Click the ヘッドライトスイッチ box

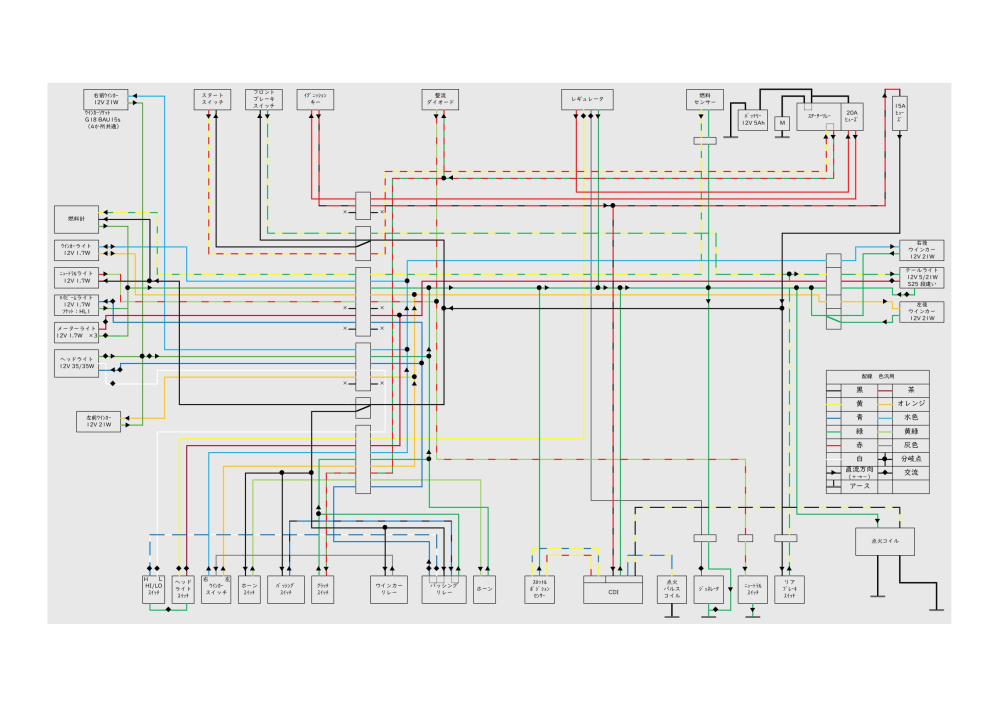(183, 590)
